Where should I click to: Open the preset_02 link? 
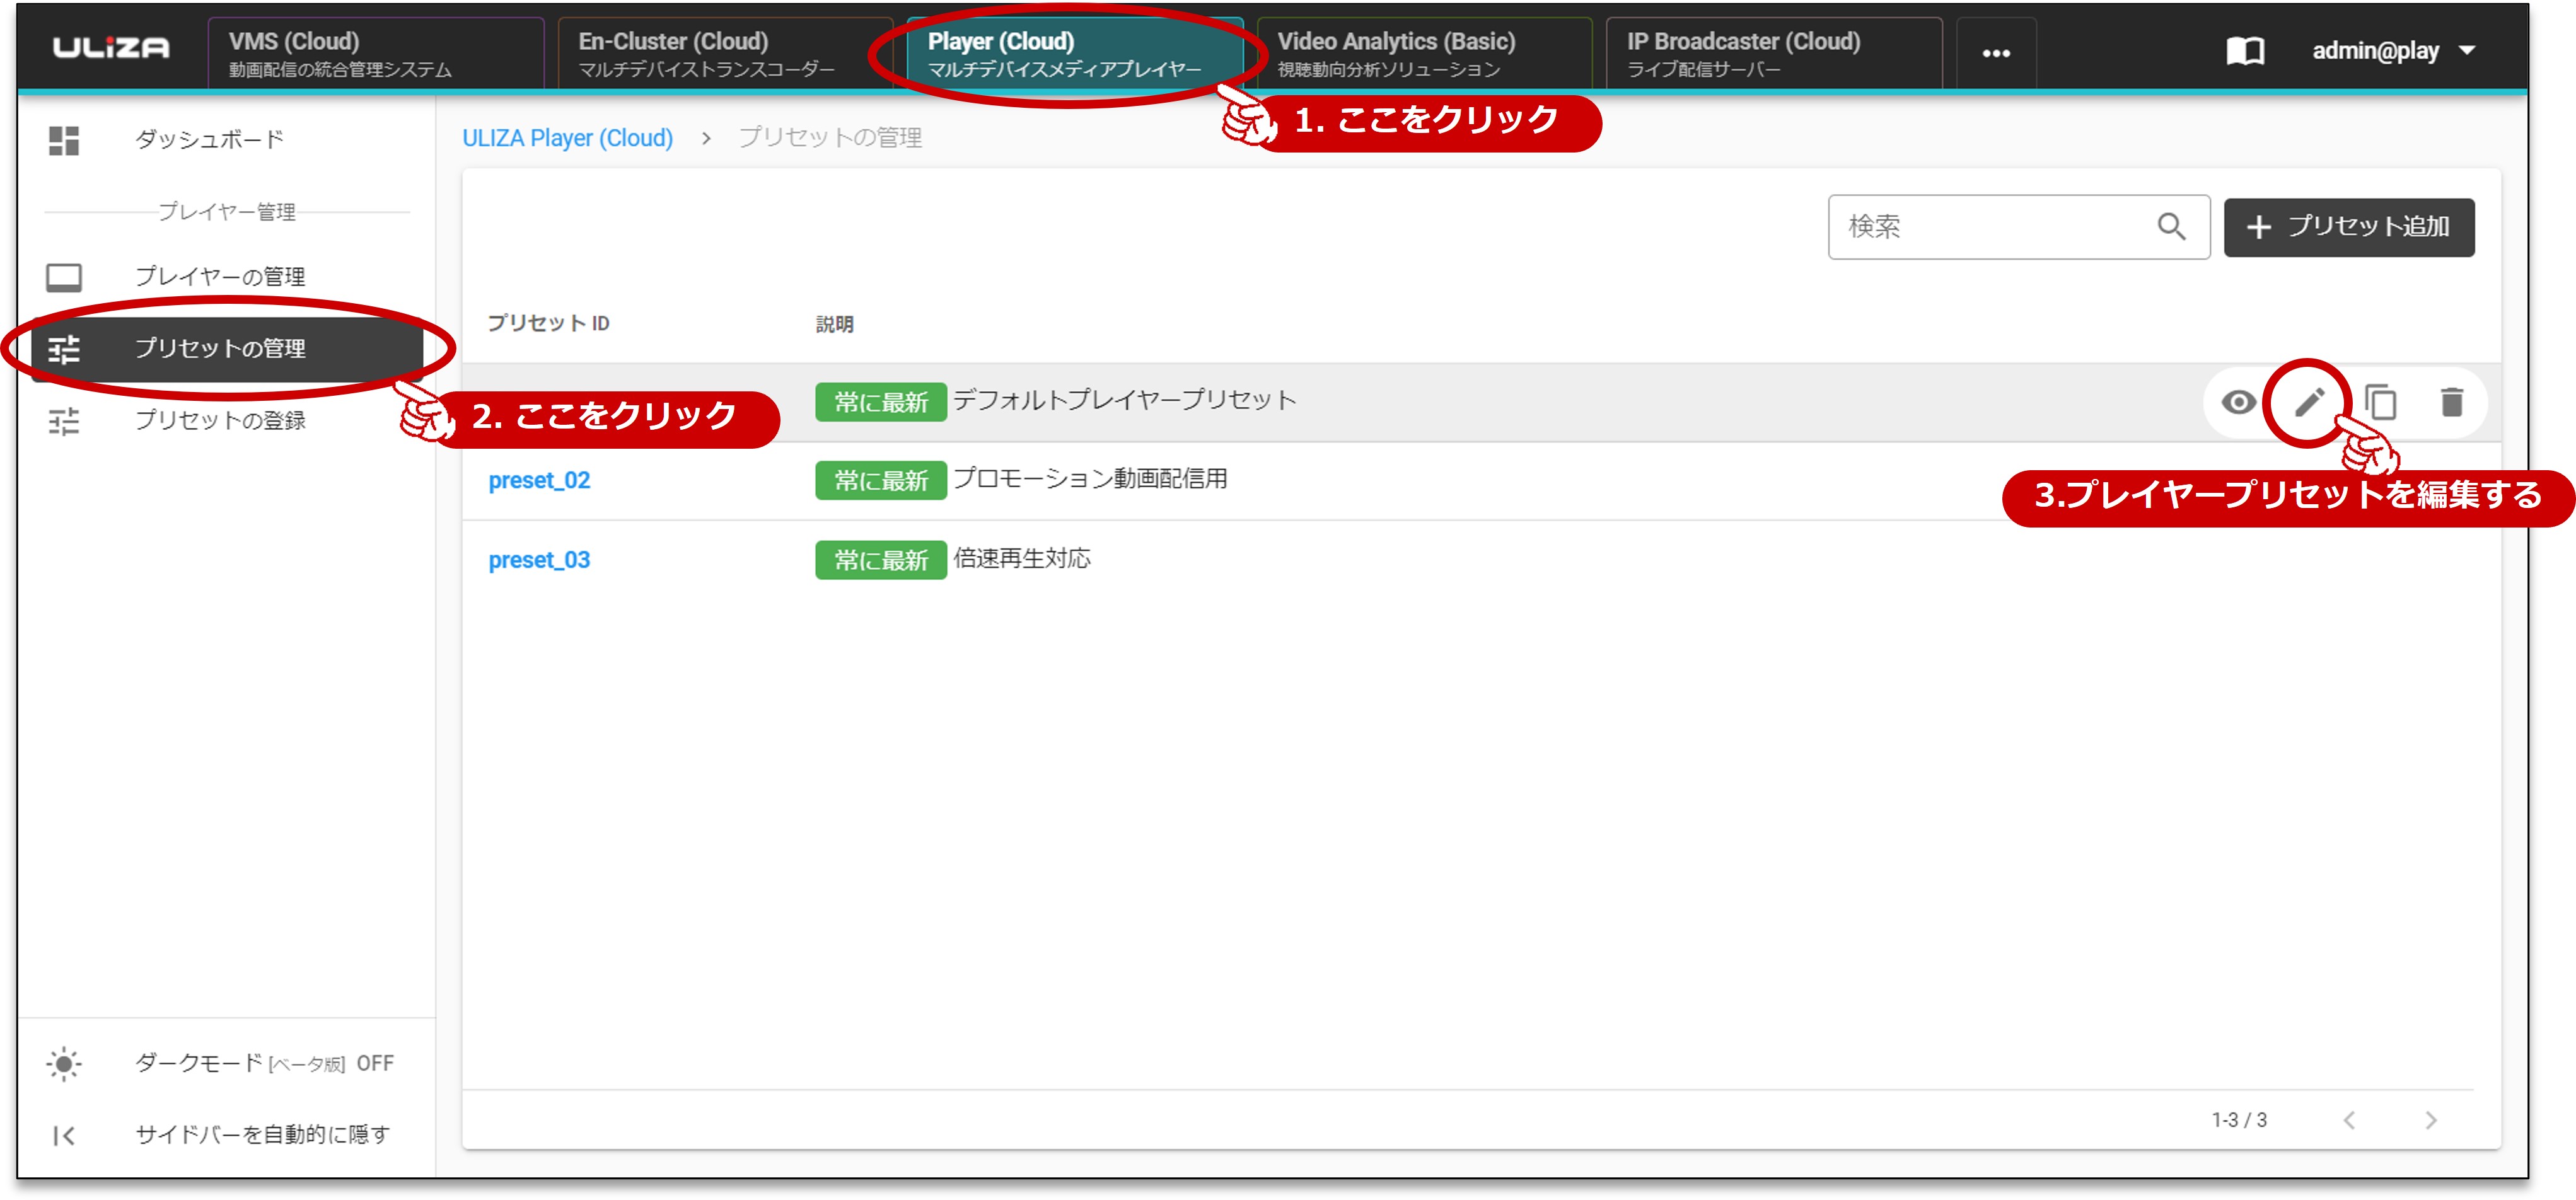539,481
